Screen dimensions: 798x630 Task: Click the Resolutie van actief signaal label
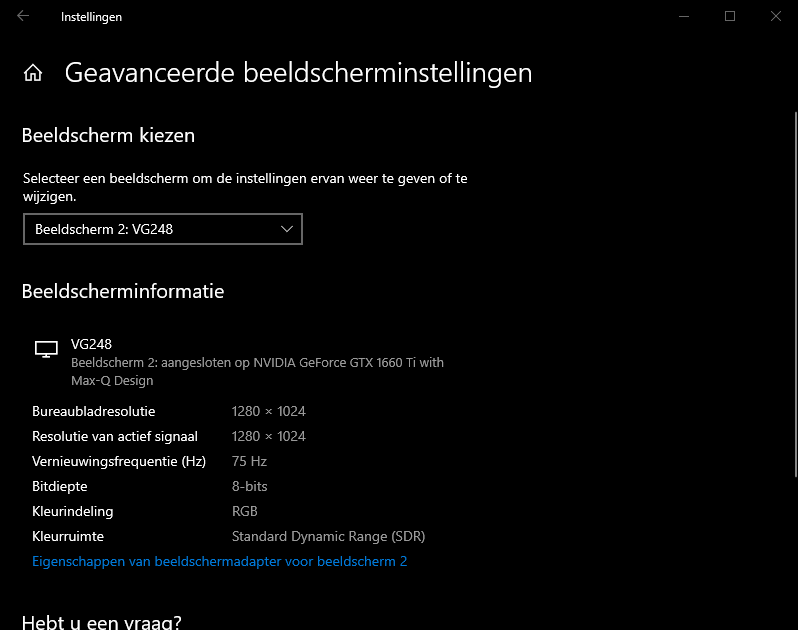[115, 437]
